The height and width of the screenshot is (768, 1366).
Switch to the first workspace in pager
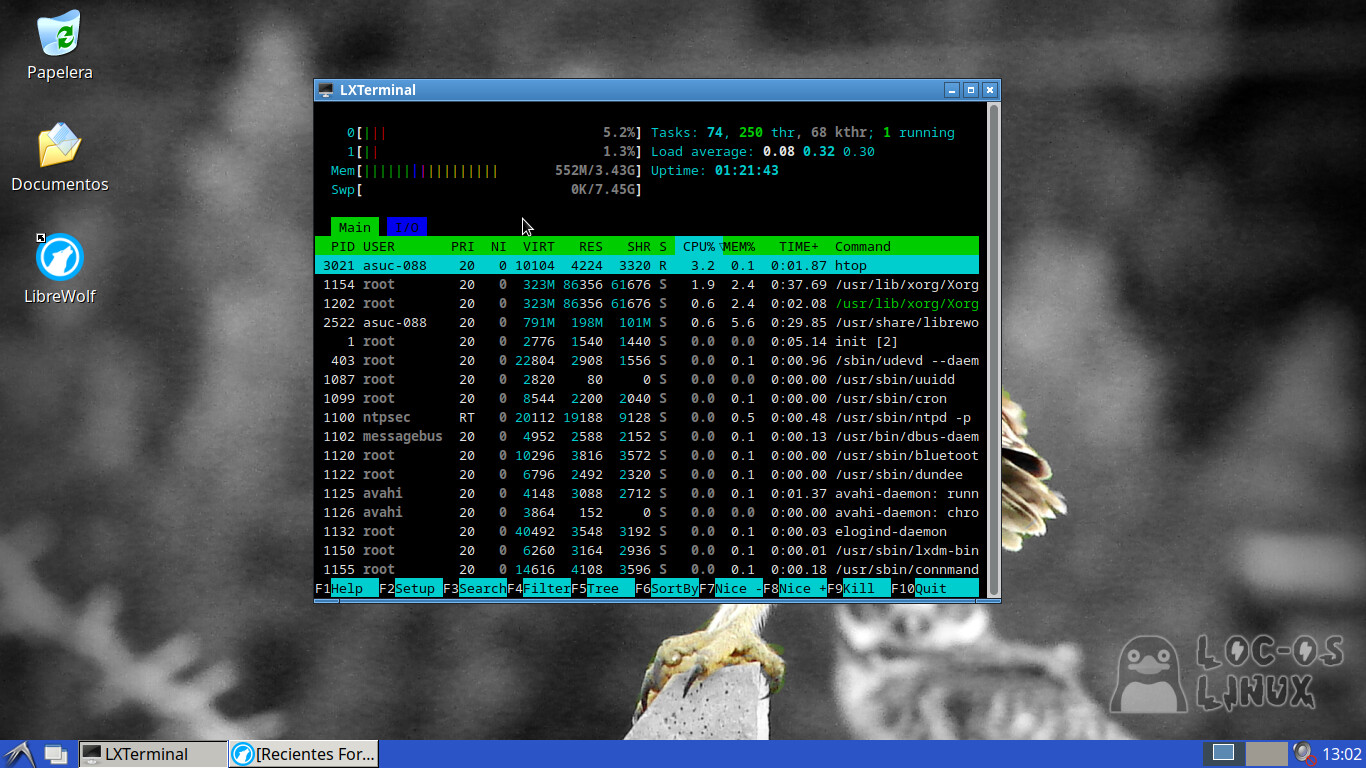pyautogui.click(x=1223, y=753)
